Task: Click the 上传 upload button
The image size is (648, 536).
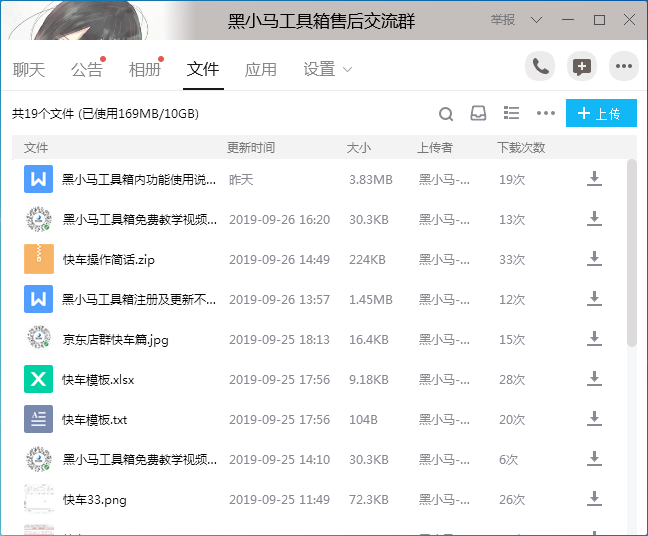Action: [x=601, y=113]
